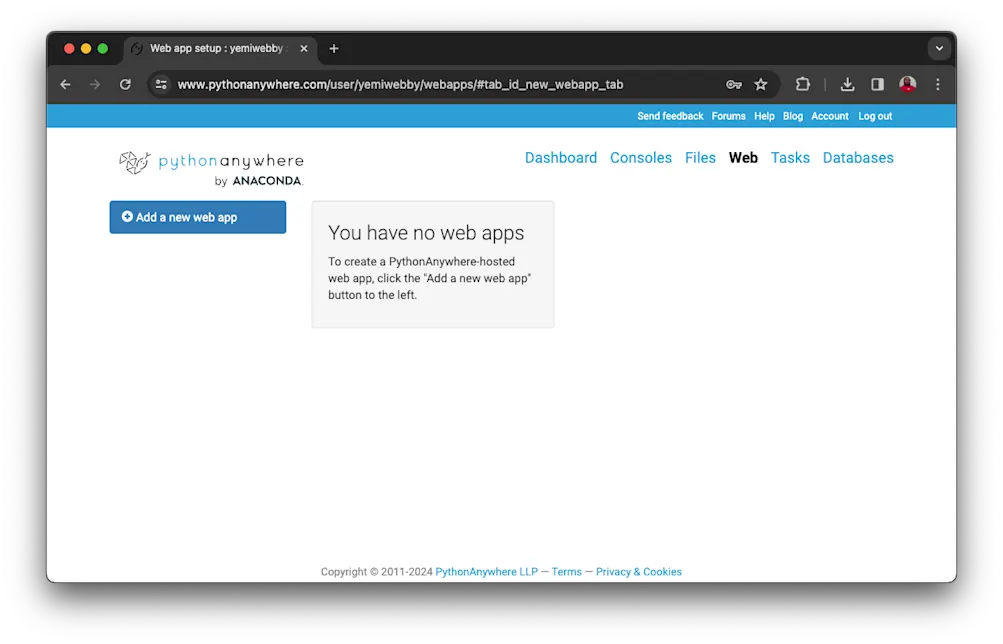The width and height of the screenshot is (1003, 644).
Task: Log out of PythonAnywhere
Action: [x=874, y=116]
